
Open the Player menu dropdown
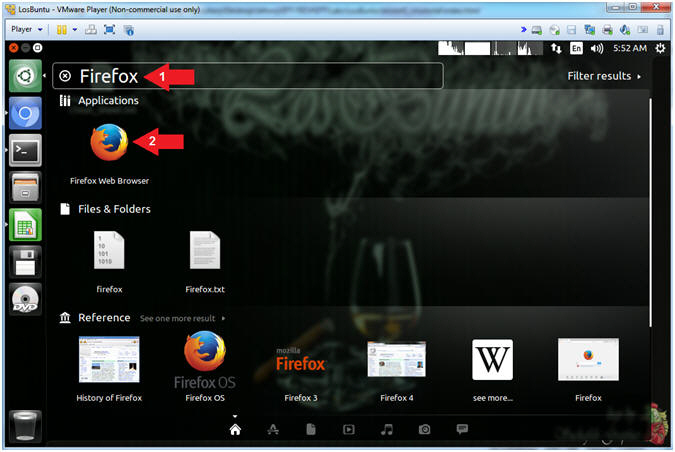point(27,29)
